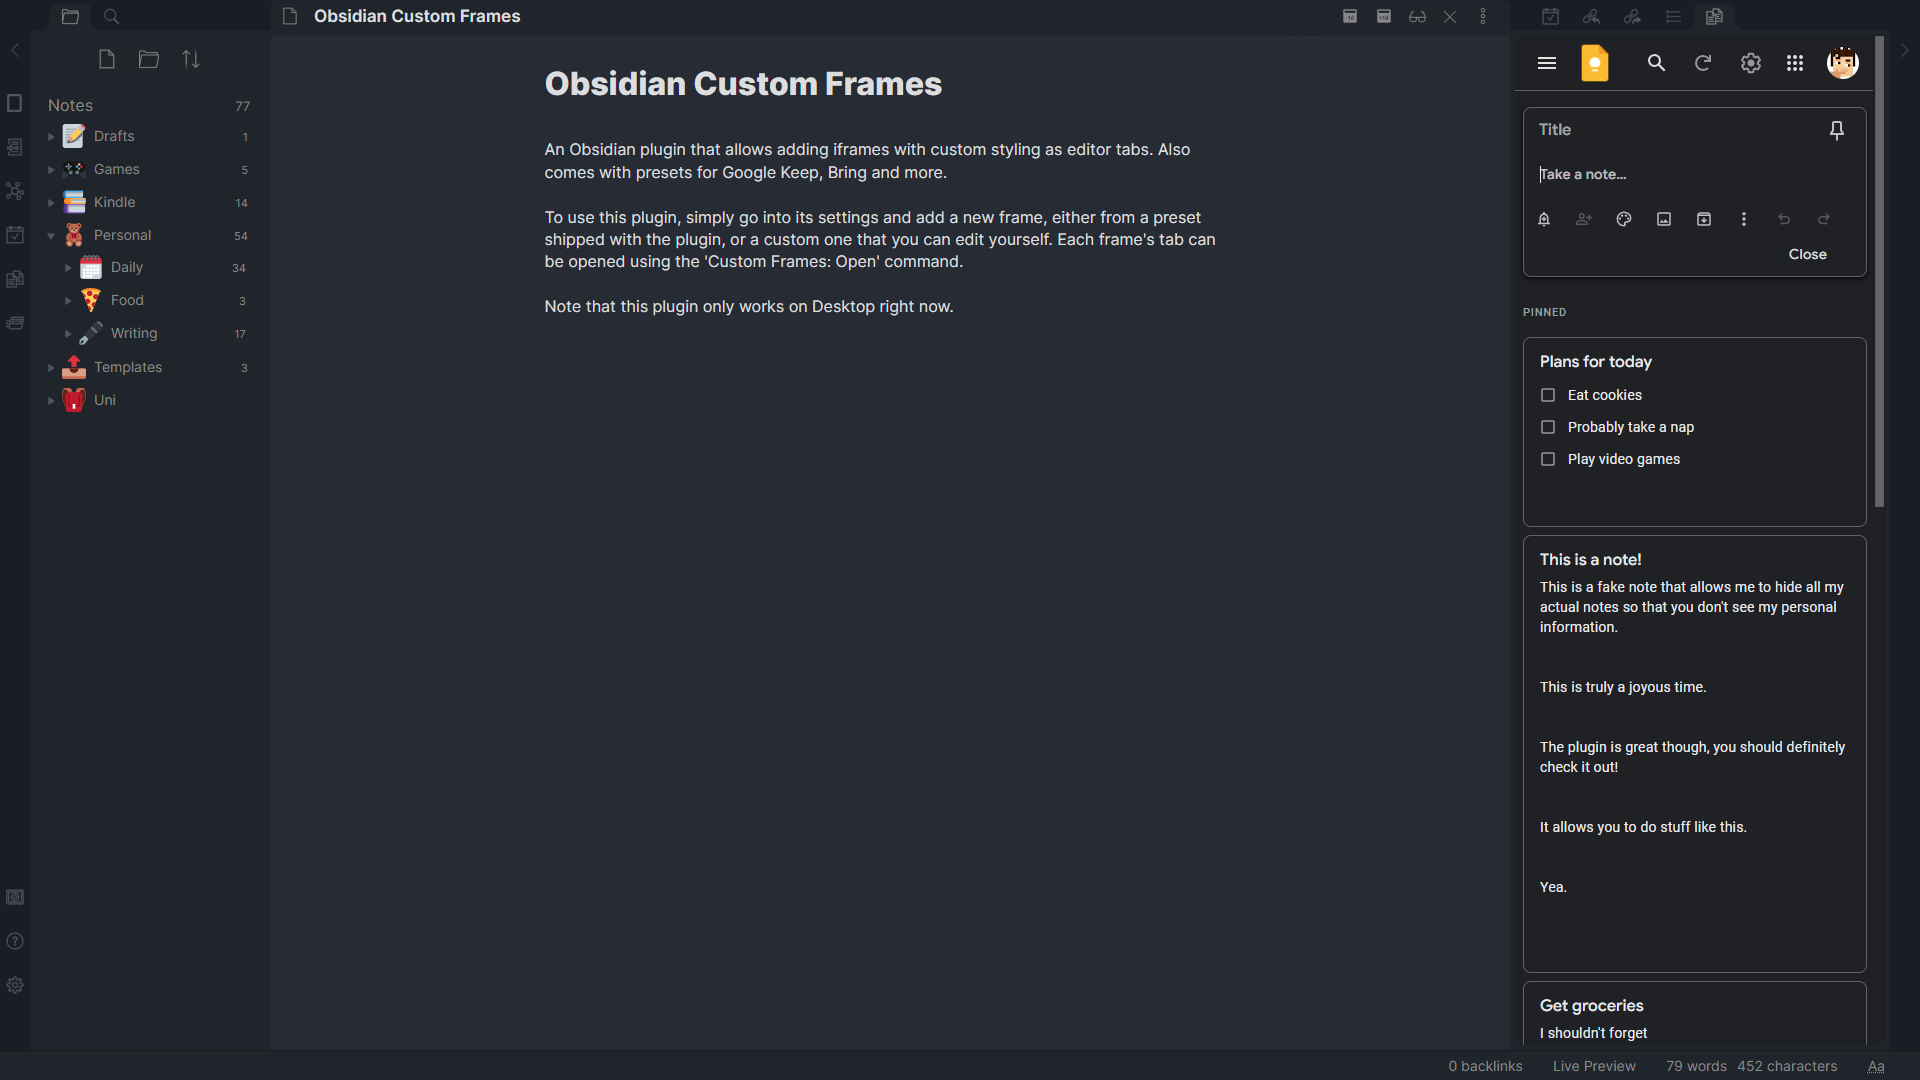The width and height of the screenshot is (1920, 1080).
Task: Click the pin note icon in Google Keep
Action: tap(1836, 129)
